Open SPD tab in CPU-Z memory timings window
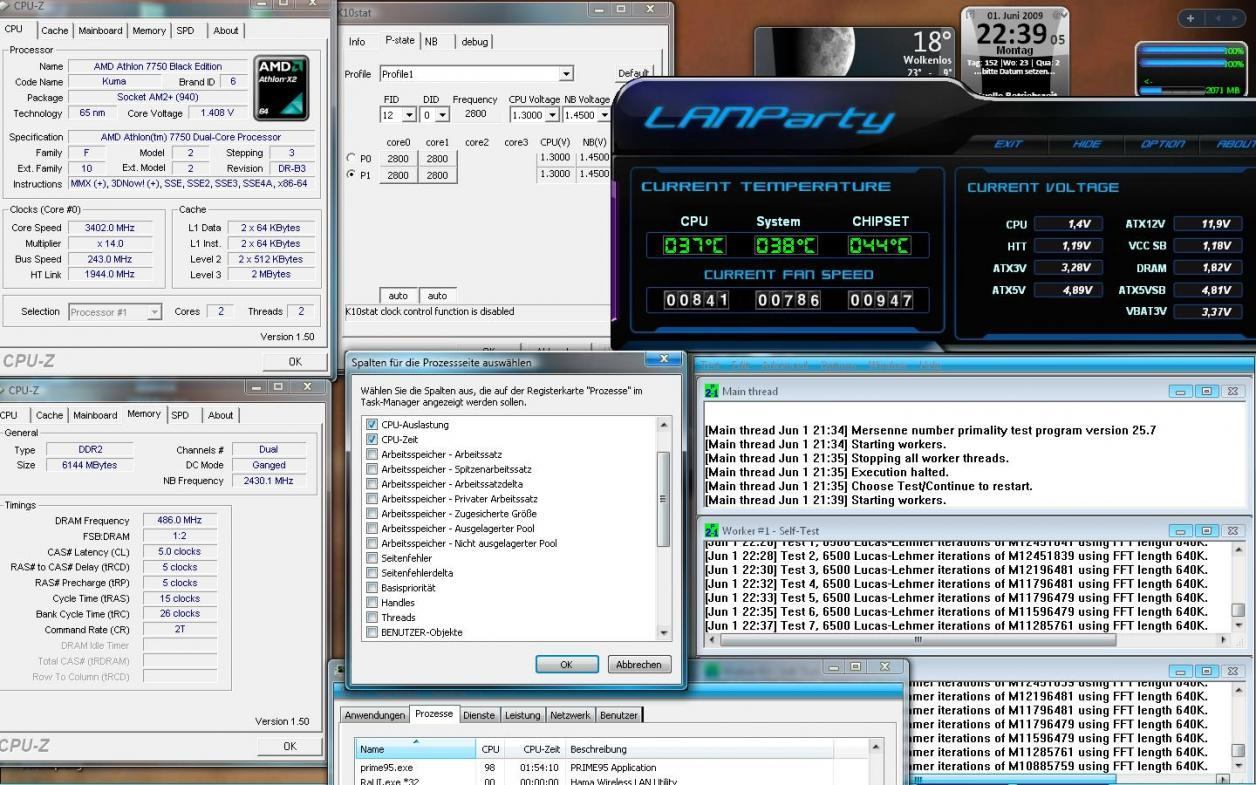 (x=180, y=416)
